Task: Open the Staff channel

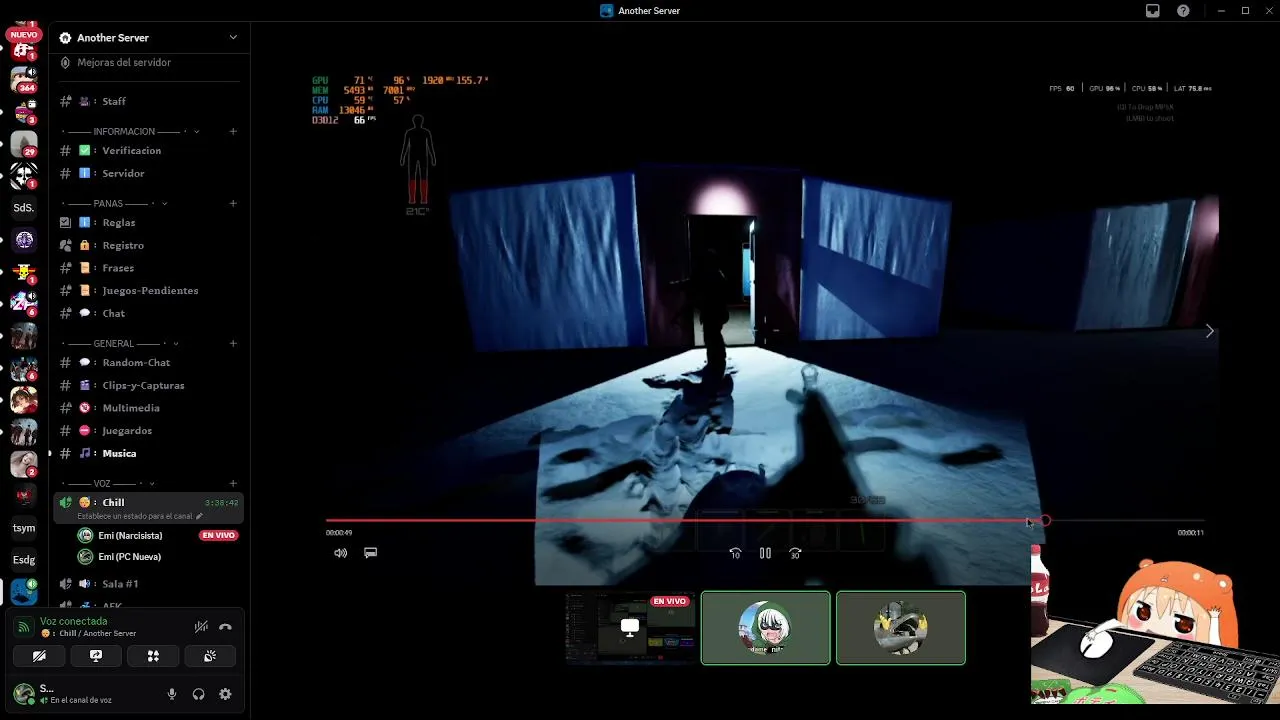Action: pyautogui.click(x=149, y=101)
